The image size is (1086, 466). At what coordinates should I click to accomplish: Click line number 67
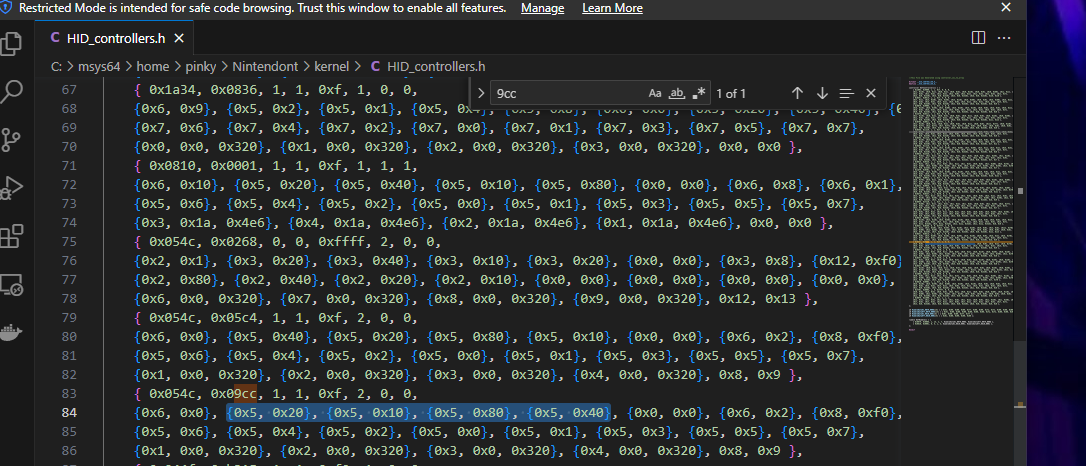[x=69, y=89]
